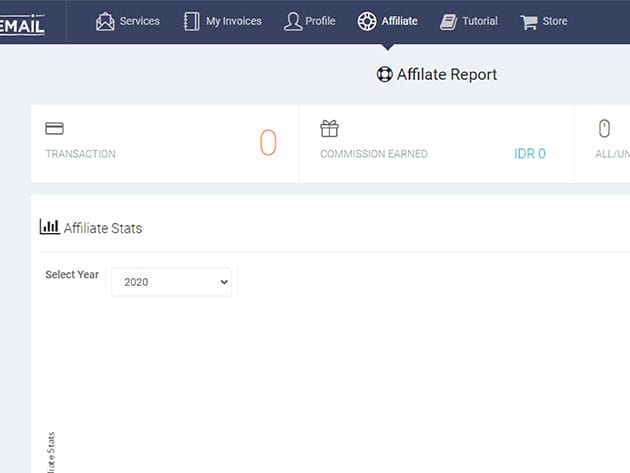Click the My Invoices document icon
Screen dimensions: 630x473
[x=192, y=21]
